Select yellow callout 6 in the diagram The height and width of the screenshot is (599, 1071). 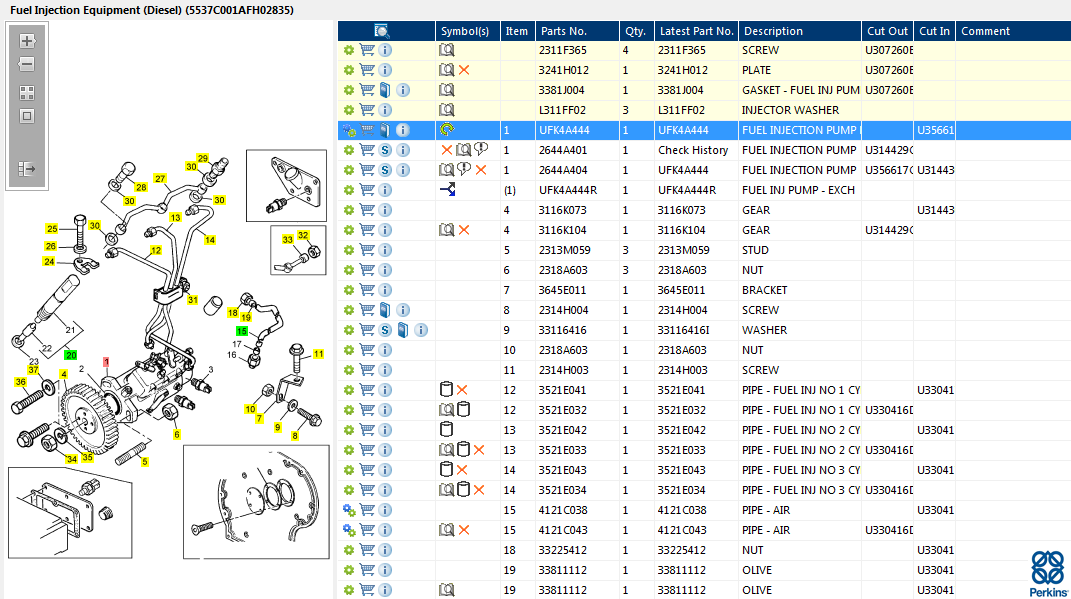coord(177,434)
